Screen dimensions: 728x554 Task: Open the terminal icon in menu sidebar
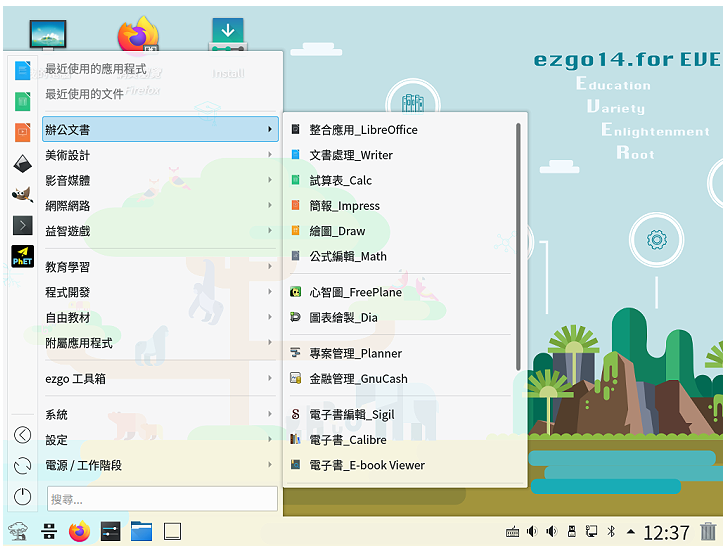coord(22,225)
